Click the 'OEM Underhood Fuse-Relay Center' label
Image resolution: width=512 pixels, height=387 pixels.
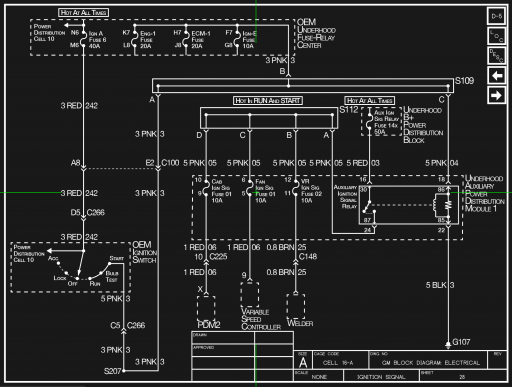316,34
